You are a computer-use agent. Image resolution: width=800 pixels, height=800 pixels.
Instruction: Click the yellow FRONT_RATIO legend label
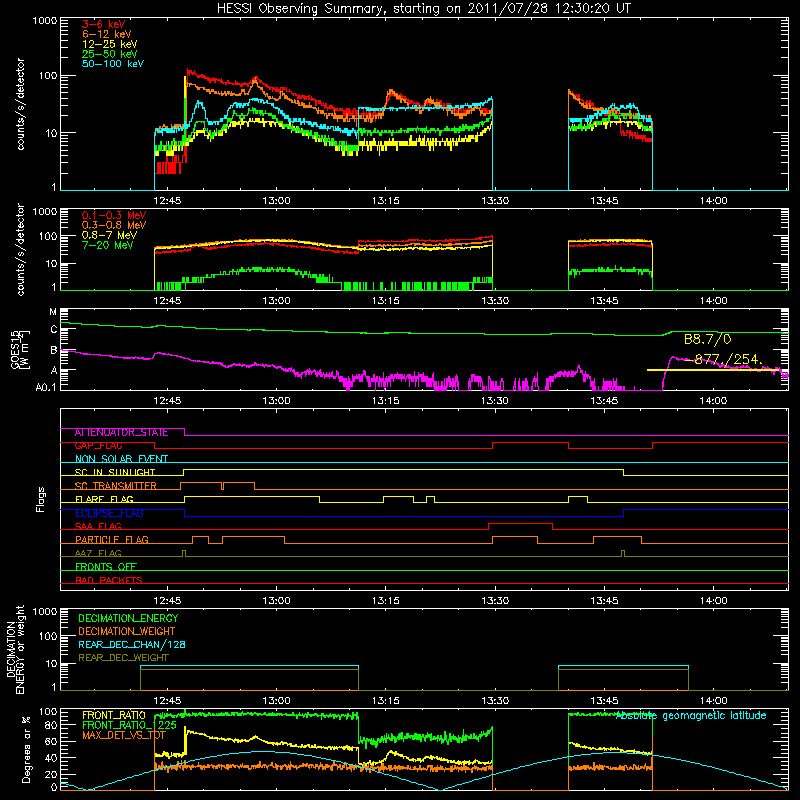pos(114,715)
